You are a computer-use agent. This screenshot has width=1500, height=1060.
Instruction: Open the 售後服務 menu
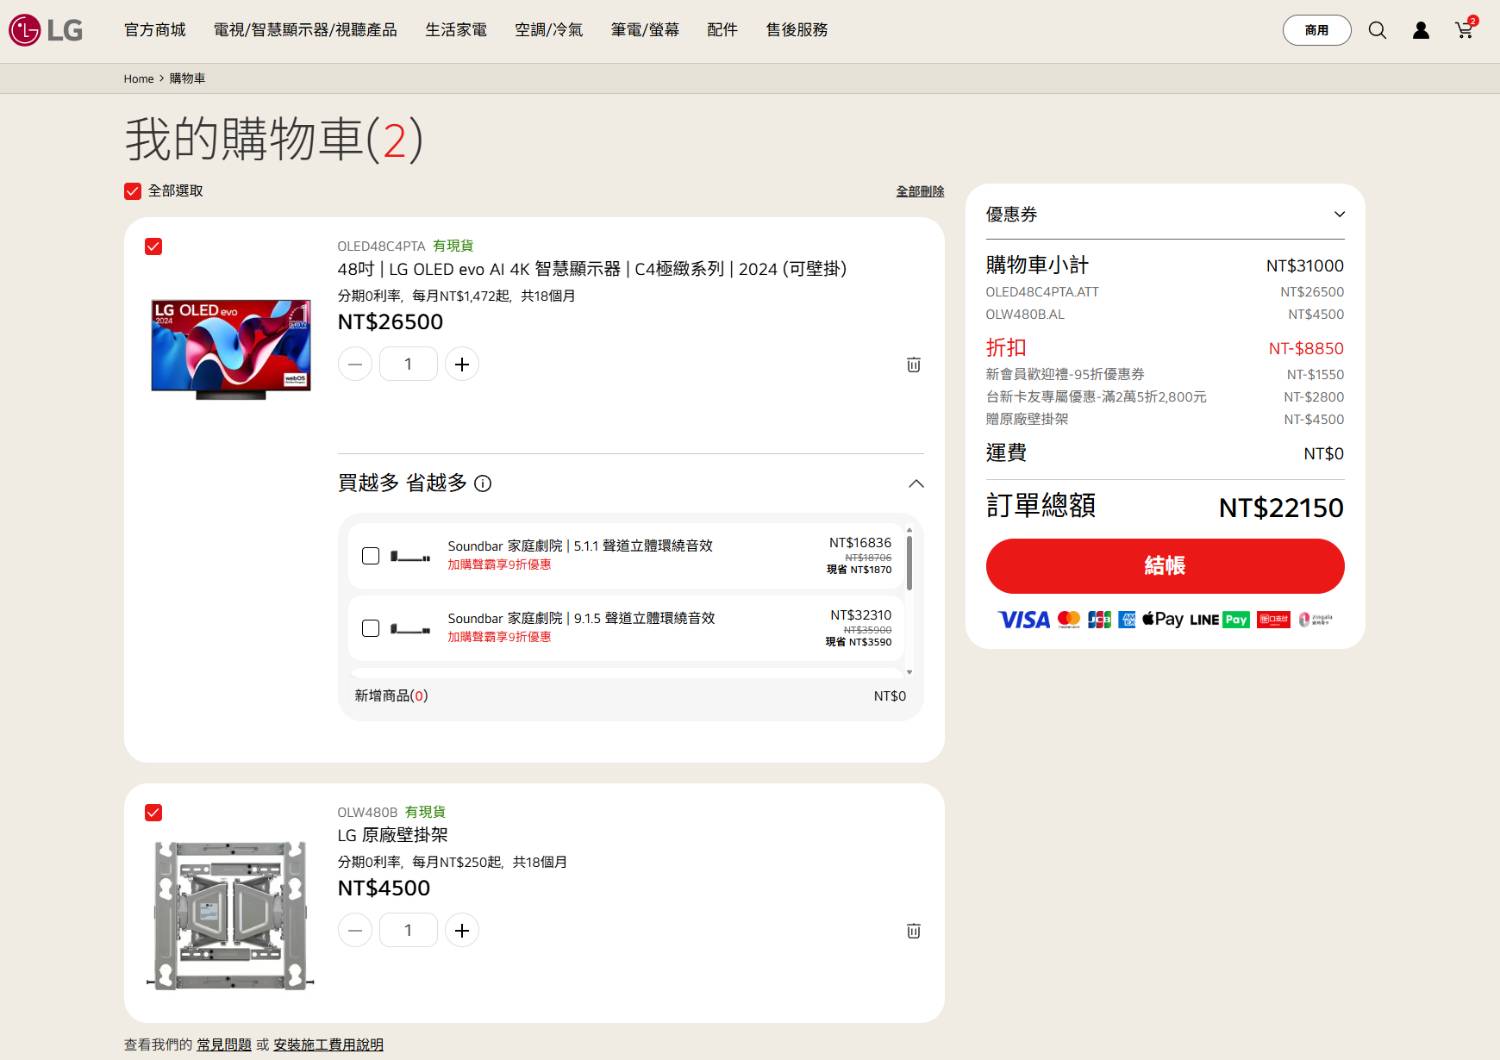[x=797, y=30]
